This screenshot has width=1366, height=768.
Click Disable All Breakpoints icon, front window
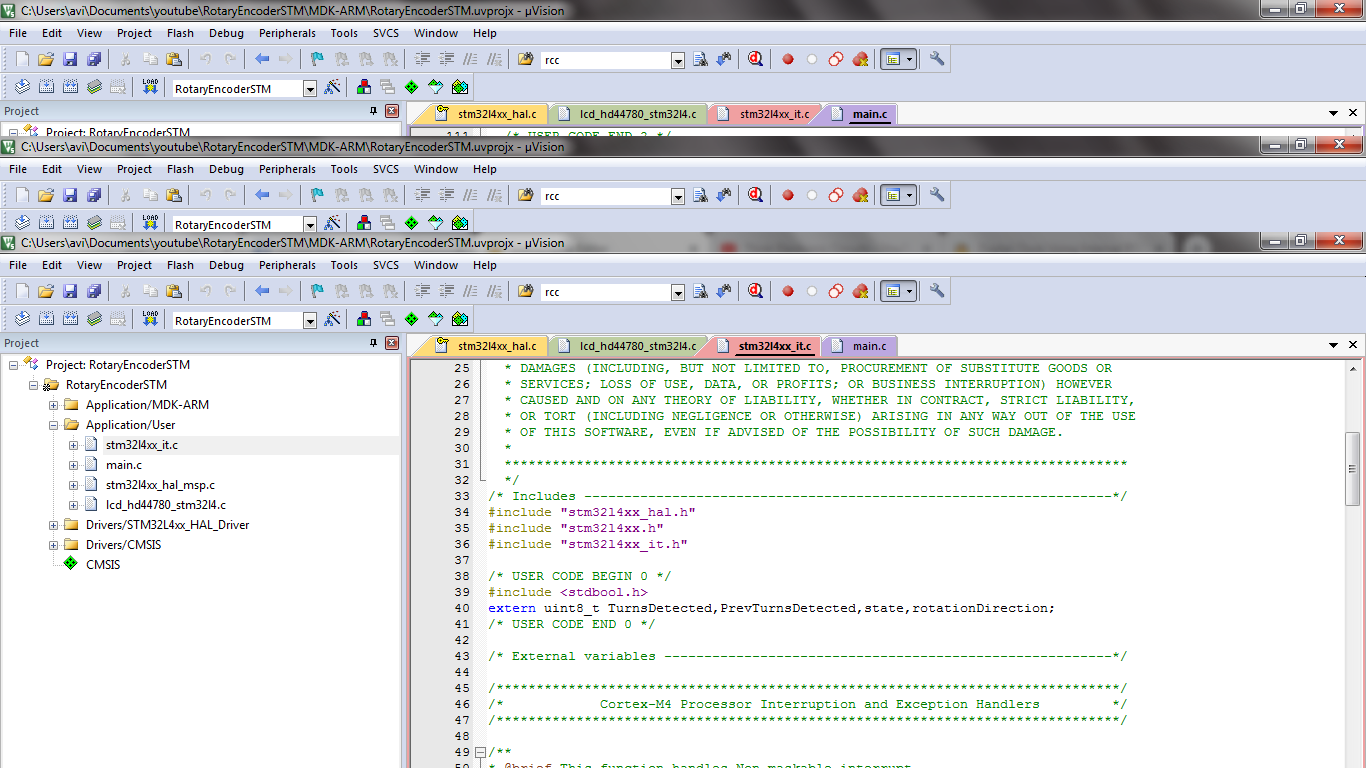[x=836, y=291]
